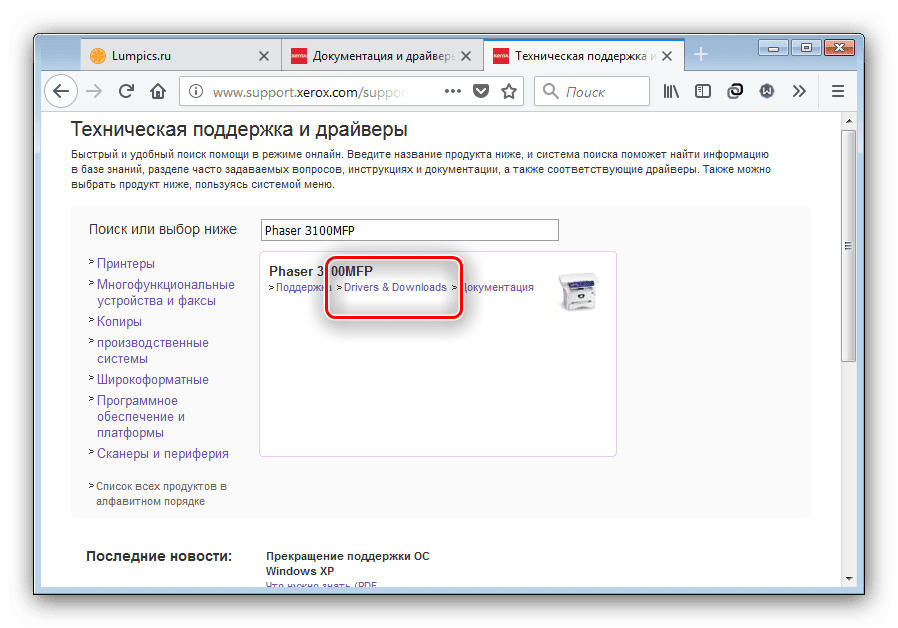The image size is (898, 628).
Task: Open Drivers & Downloads link
Action: (x=395, y=287)
